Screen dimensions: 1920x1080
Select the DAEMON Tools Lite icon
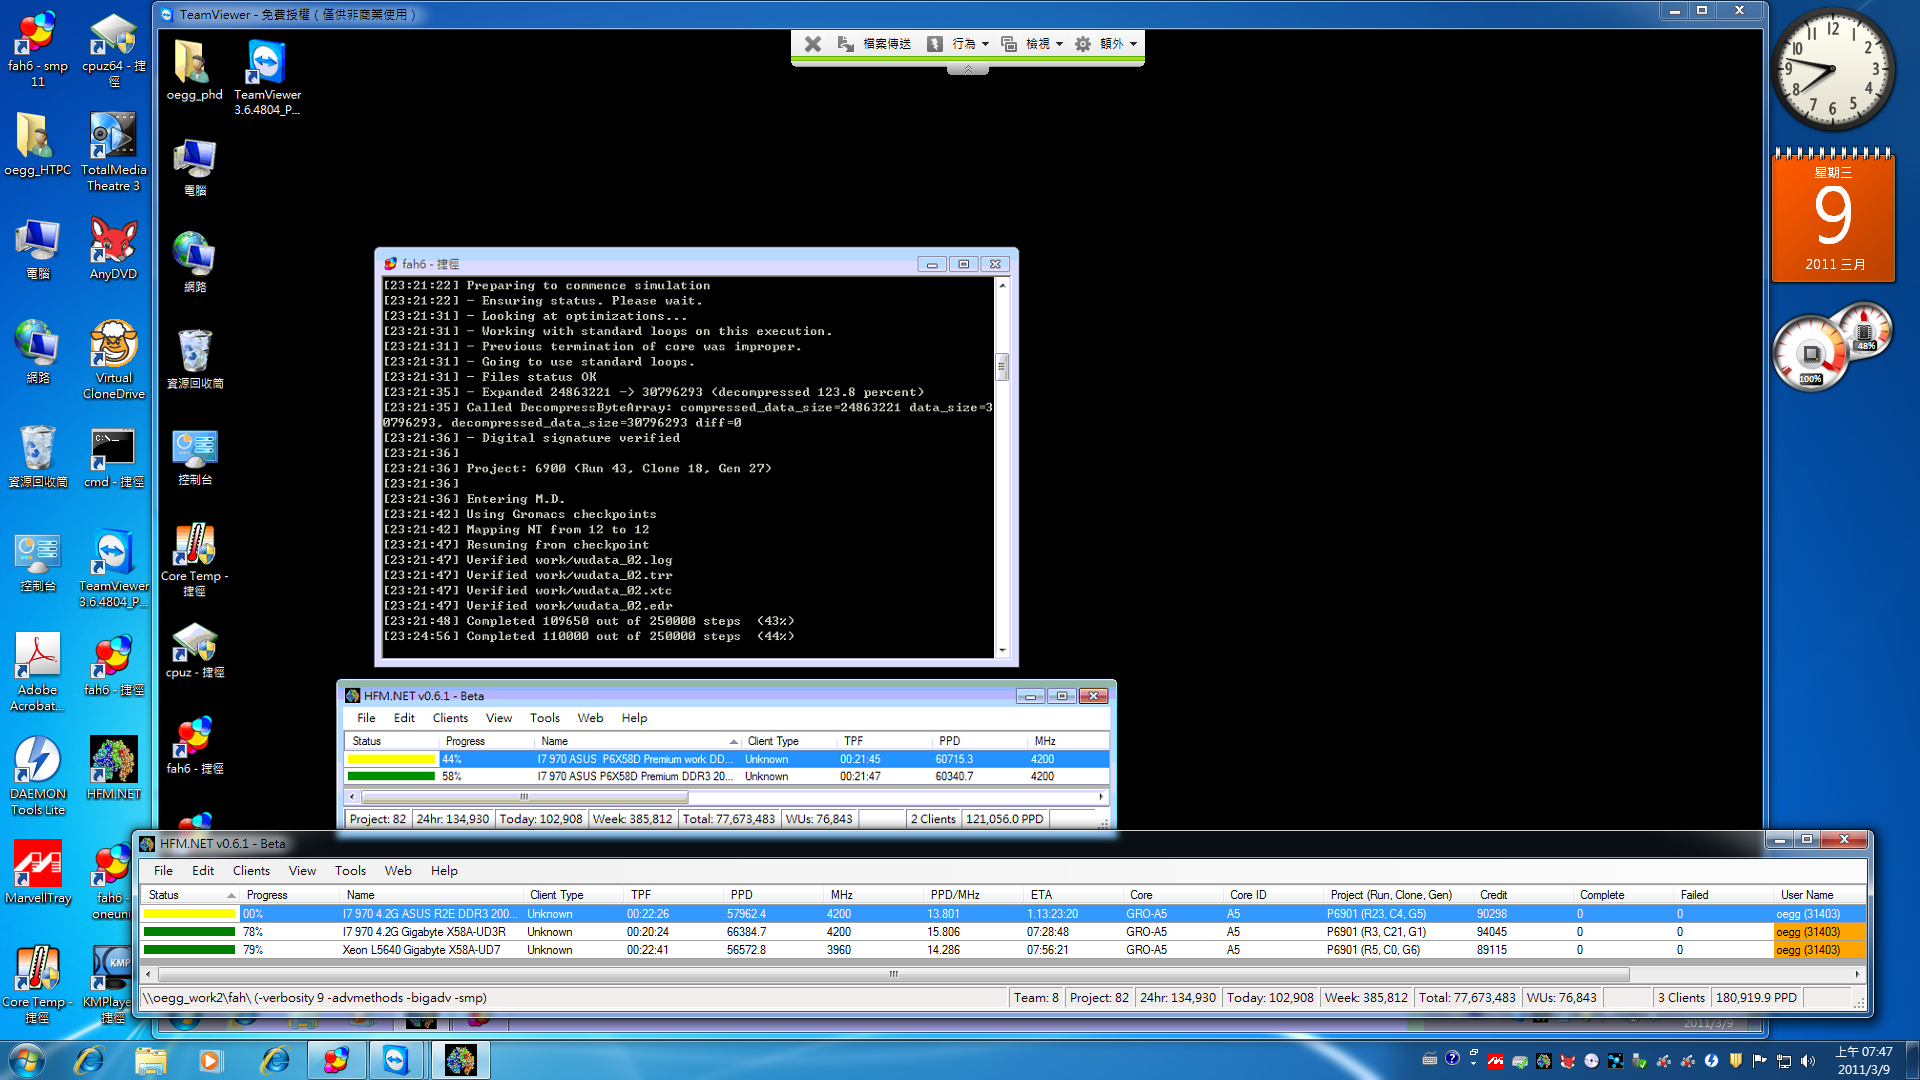click(38, 776)
